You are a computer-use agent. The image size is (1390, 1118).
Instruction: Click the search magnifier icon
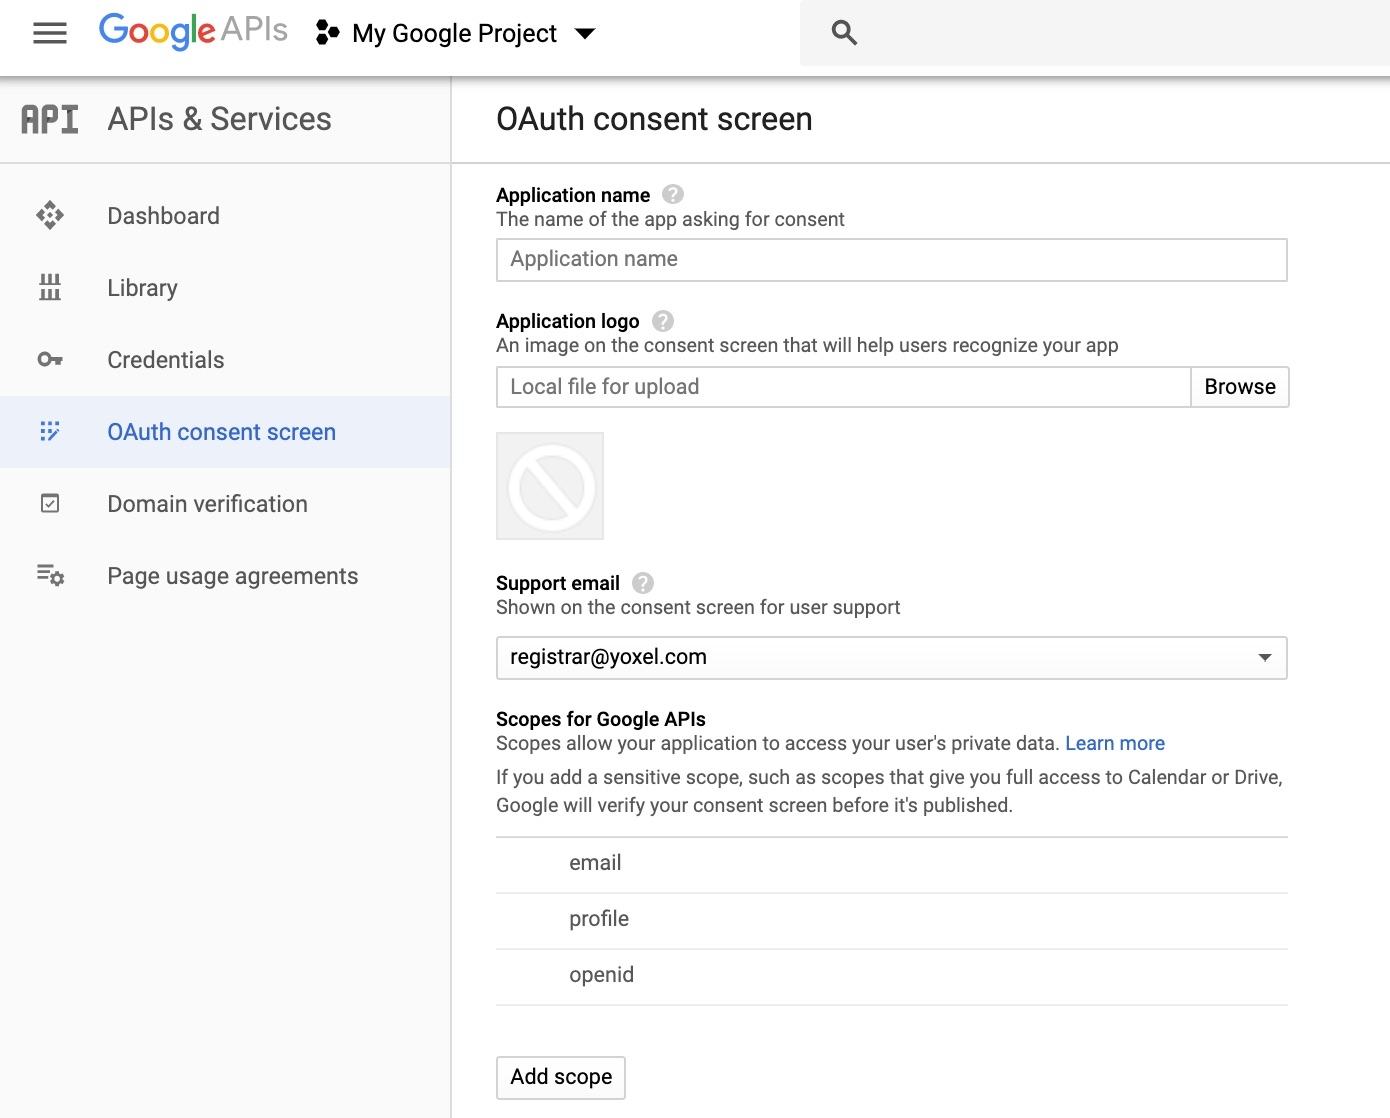844,33
